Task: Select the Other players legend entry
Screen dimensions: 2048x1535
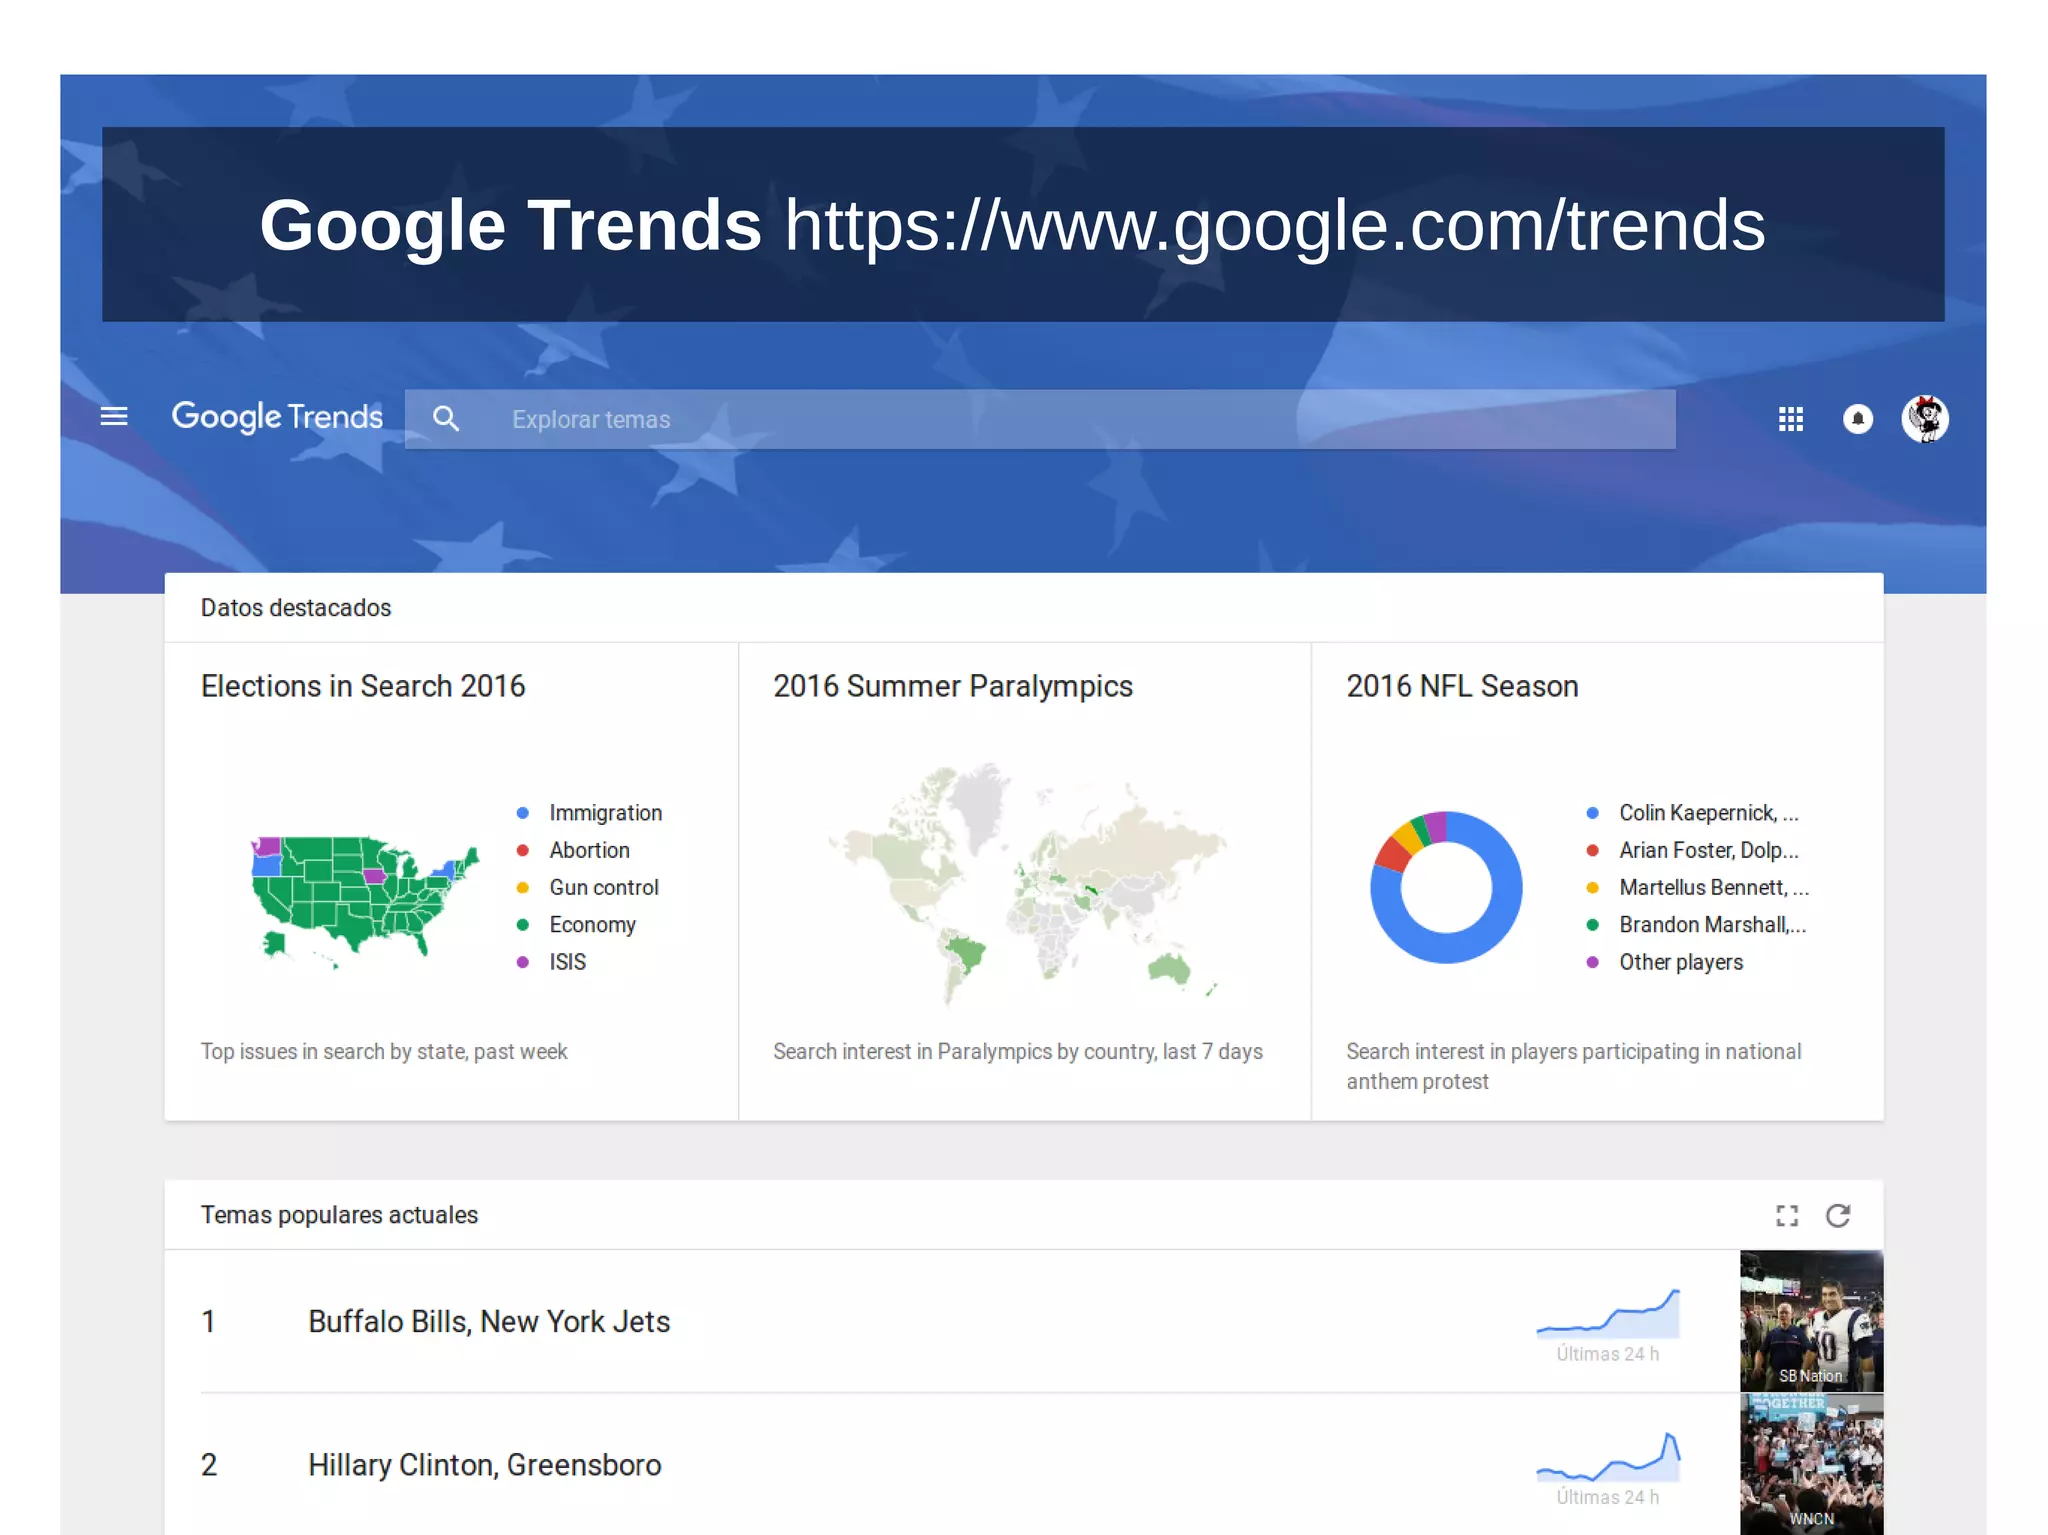Action: pos(1665,962)
